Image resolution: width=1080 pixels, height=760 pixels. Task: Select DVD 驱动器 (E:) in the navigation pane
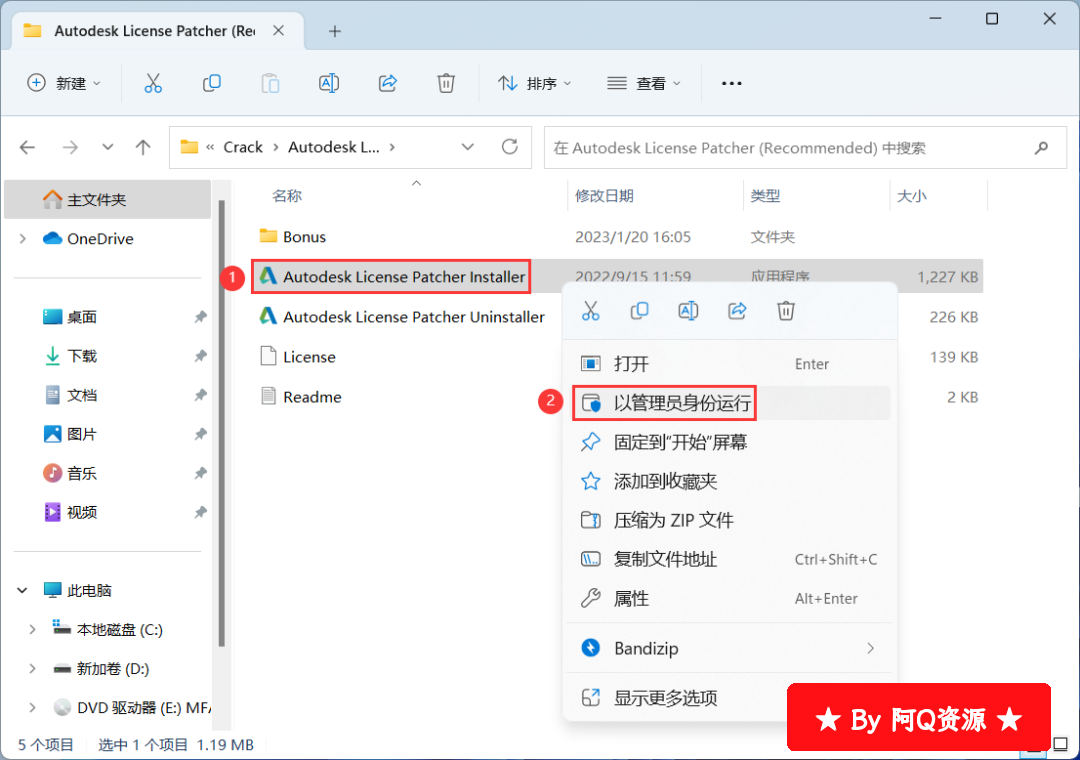point(131,708)
